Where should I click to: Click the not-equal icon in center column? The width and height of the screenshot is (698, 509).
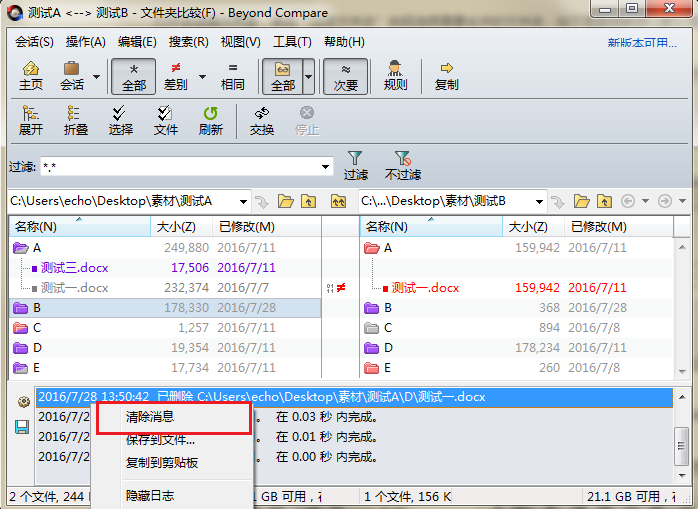341,288
